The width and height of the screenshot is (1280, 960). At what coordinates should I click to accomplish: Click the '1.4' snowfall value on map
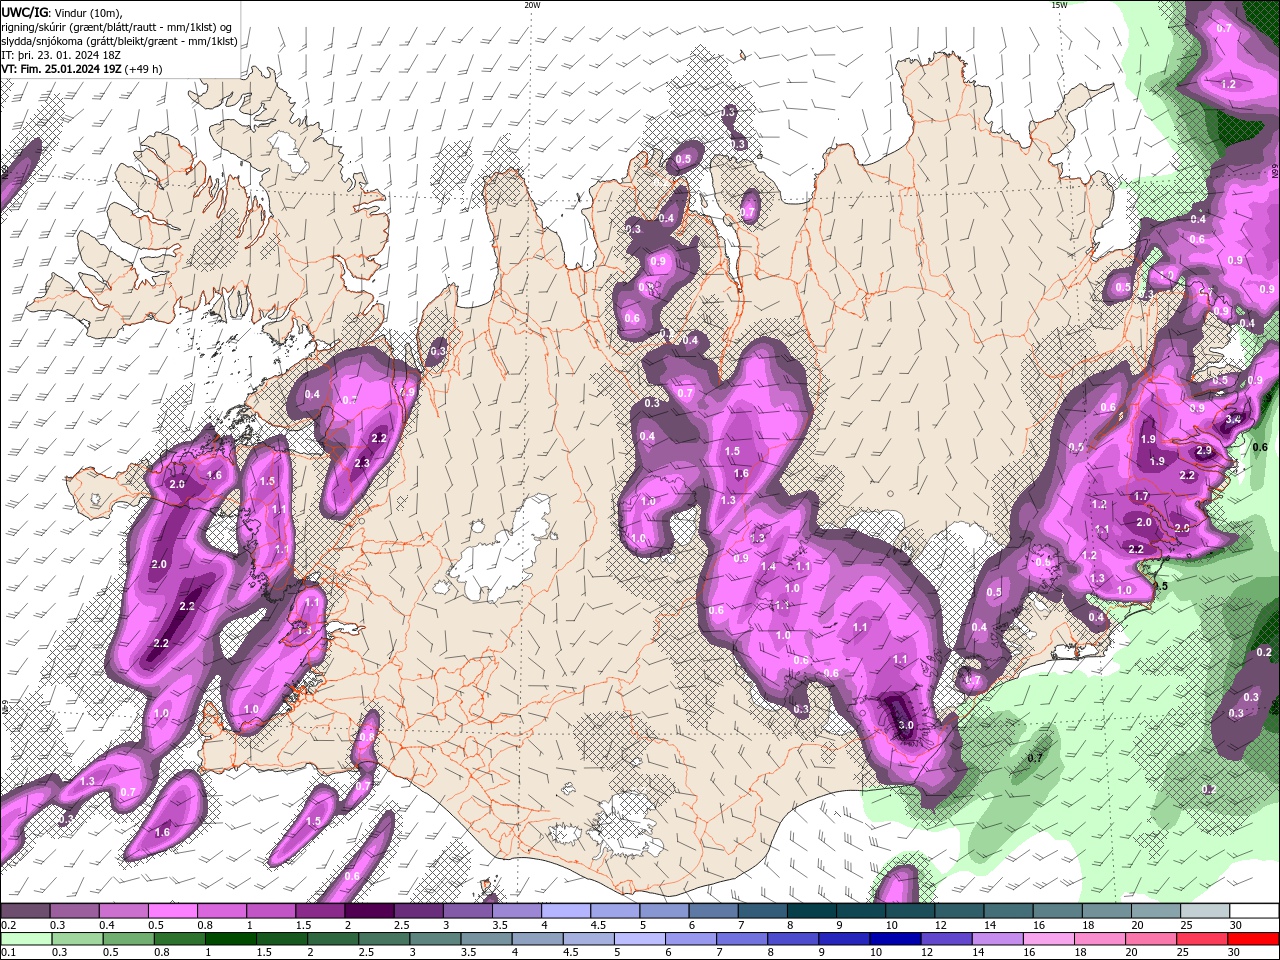[768, 567]
